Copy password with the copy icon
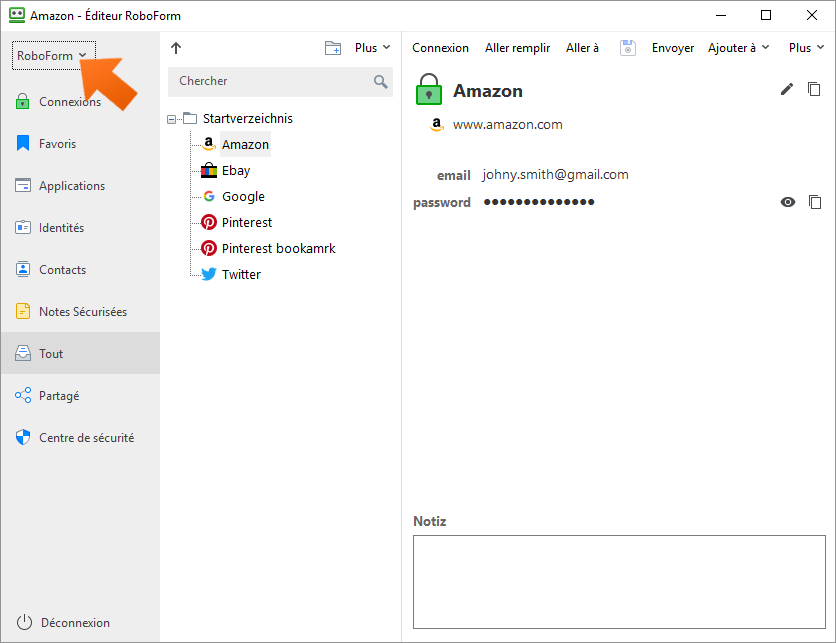This screenshot has width=836, height=643. pos(815,202)
